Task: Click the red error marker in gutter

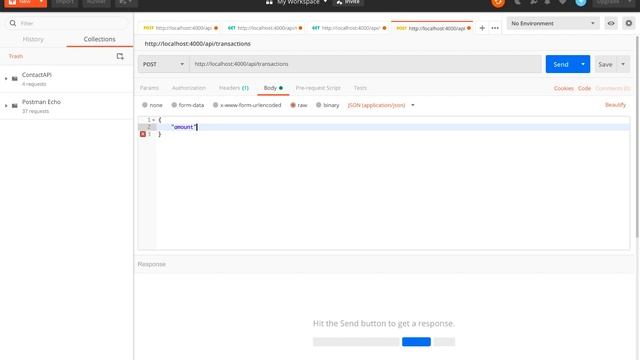Action: [x=142, y=134]
